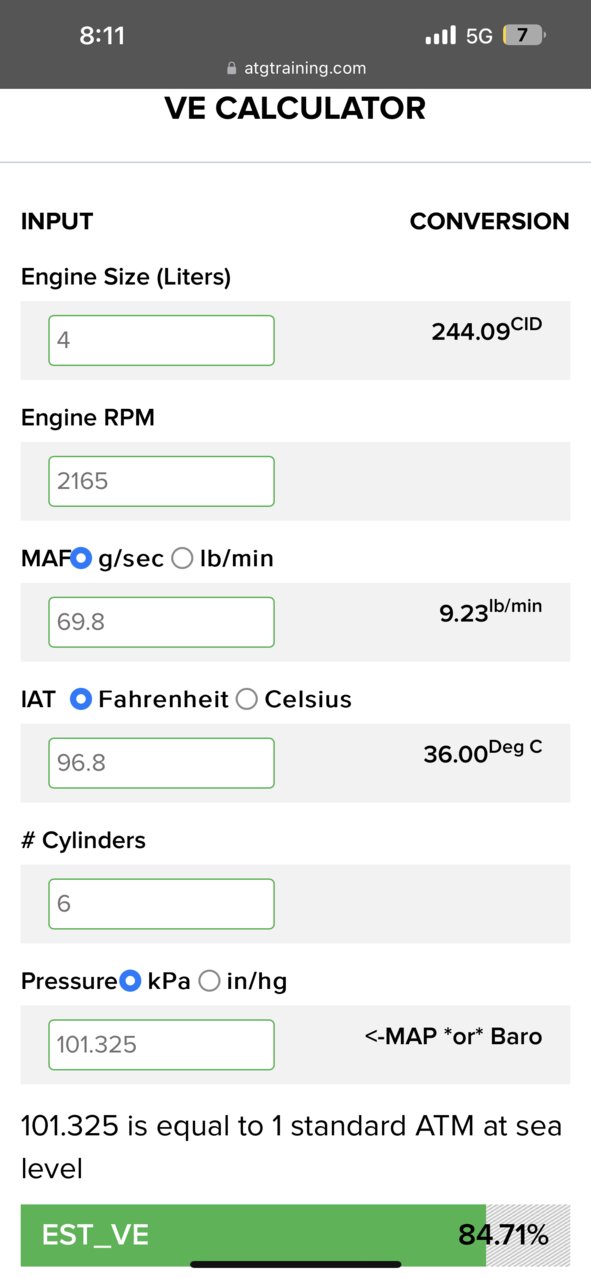Click the IAT temperature input field

(x=161, y=763)
